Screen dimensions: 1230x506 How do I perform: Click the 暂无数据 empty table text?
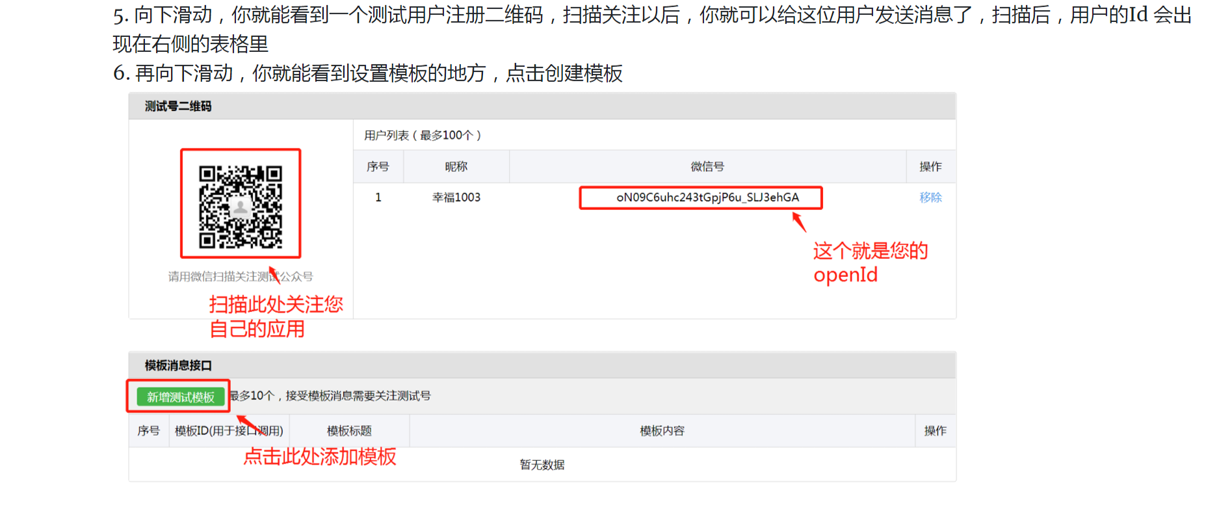click(x=542, y=465)
